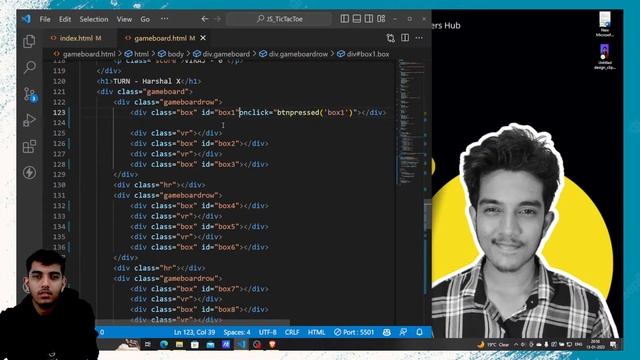The image size is (640, 360).
Task: Expand the body breadcrumb
Action: 171,54
